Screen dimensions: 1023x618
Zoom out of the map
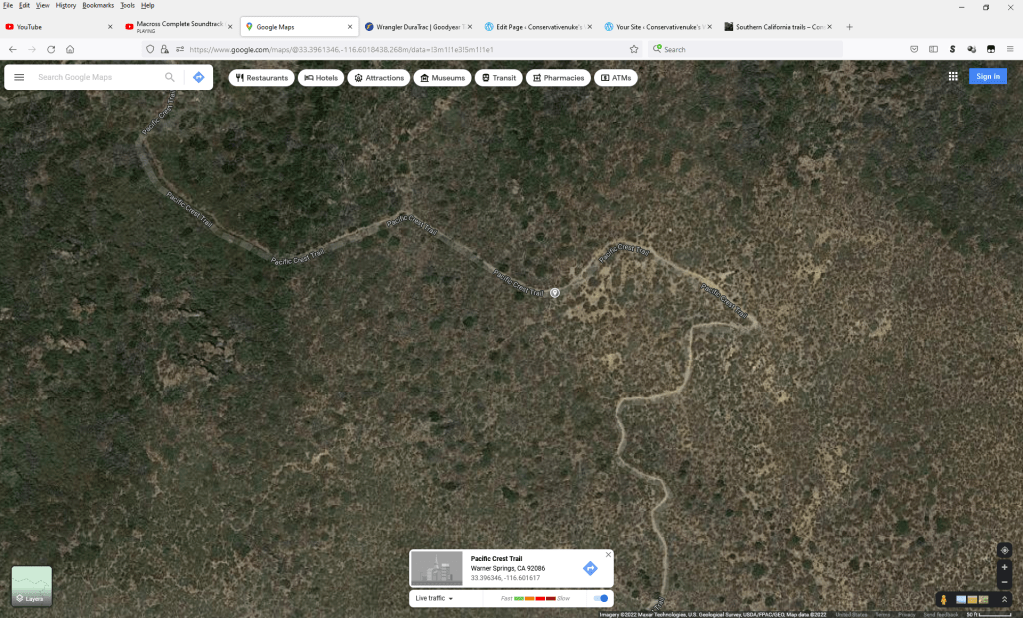click(x=1004, y=582)
